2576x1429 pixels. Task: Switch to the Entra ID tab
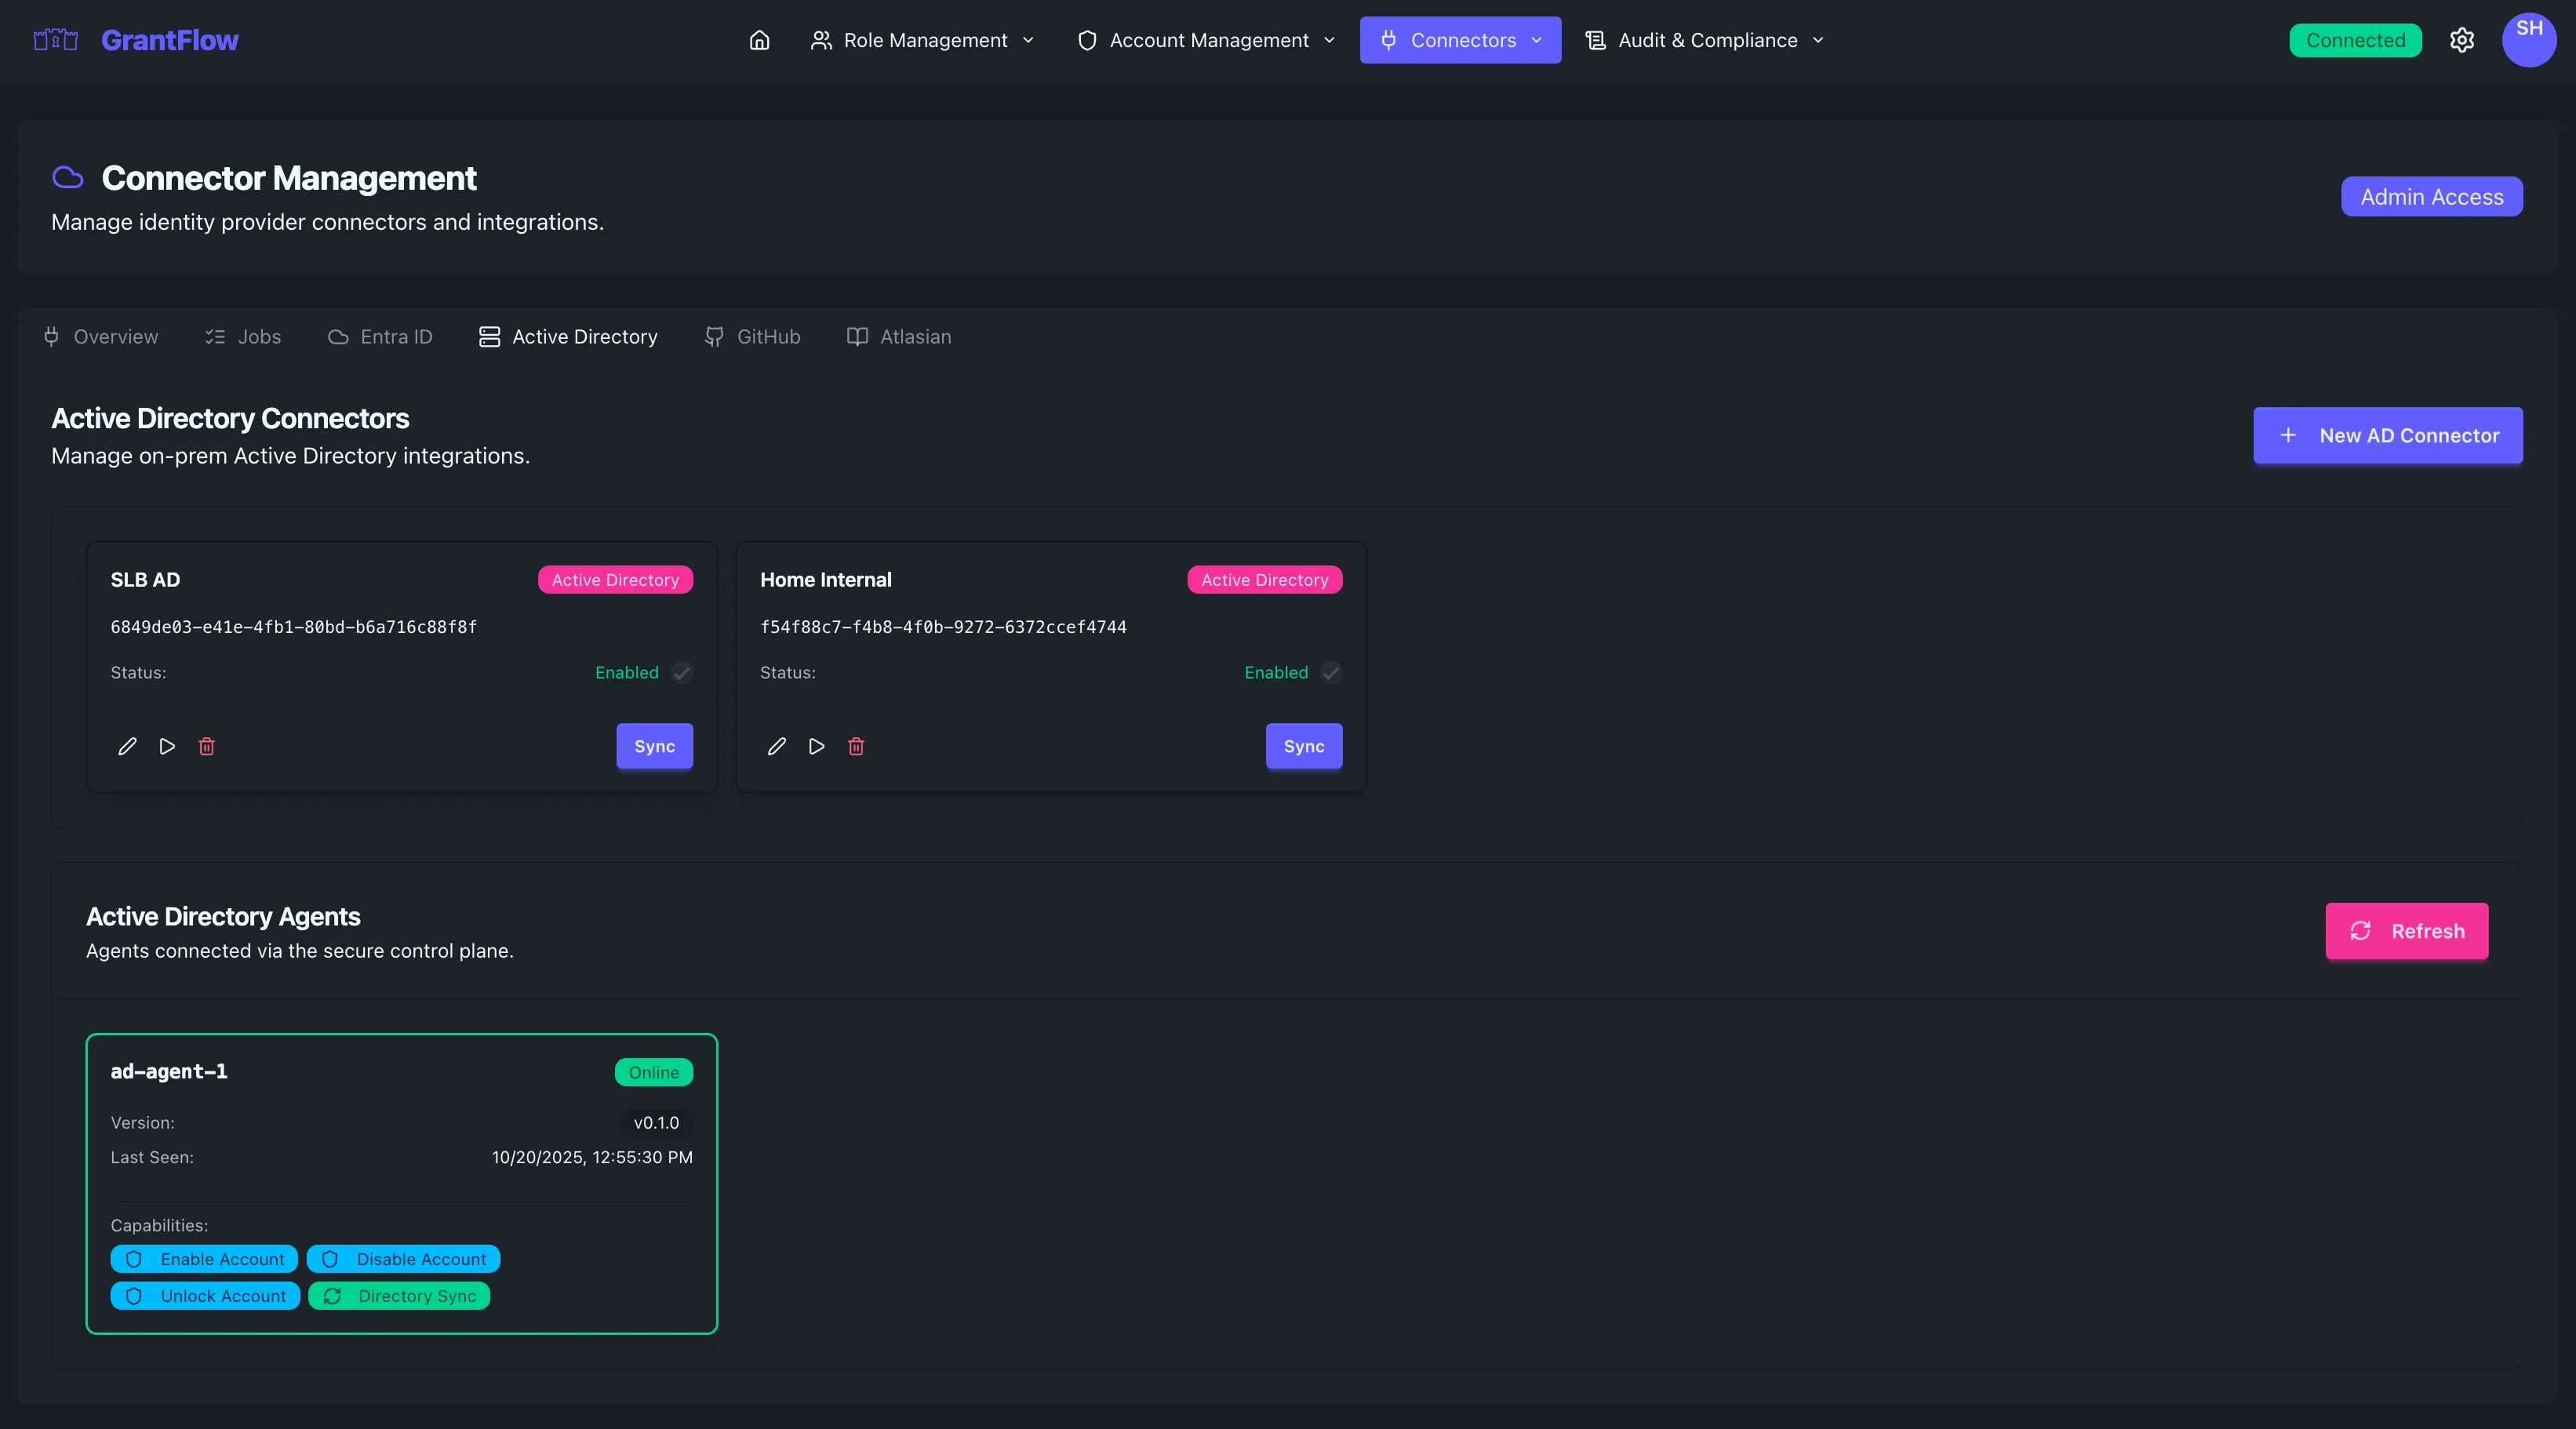click(x=380, y=337)
